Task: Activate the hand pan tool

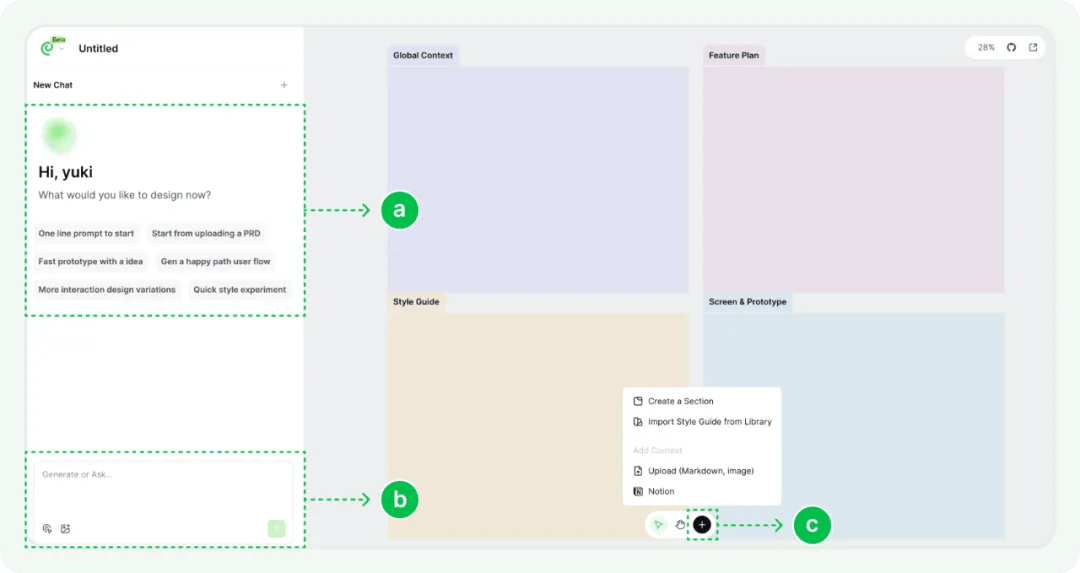Action: pos(680,524)
